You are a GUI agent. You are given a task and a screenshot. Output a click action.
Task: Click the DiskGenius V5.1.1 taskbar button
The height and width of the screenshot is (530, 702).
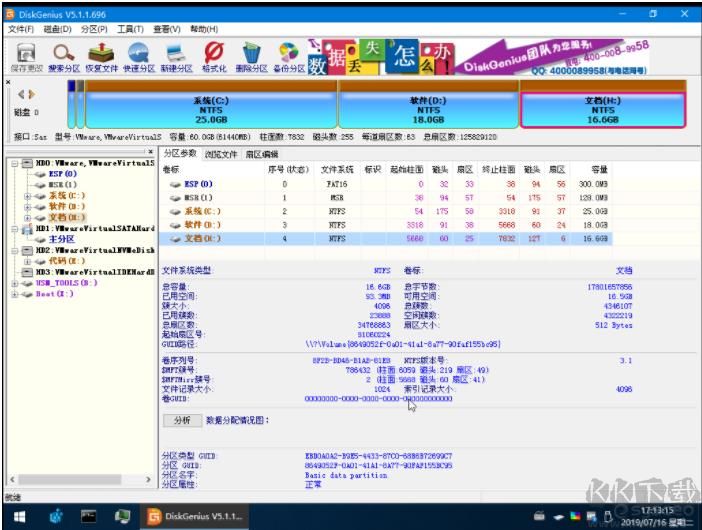pyautogui.click(x=195, y=517)
